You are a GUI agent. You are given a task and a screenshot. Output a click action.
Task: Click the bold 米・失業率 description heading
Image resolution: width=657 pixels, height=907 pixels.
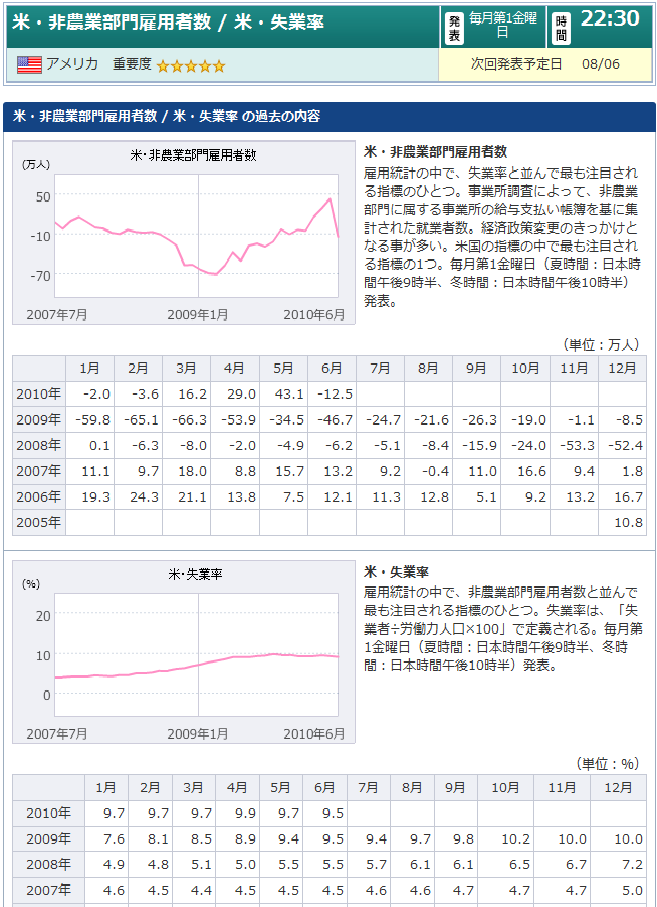[397, 572]
